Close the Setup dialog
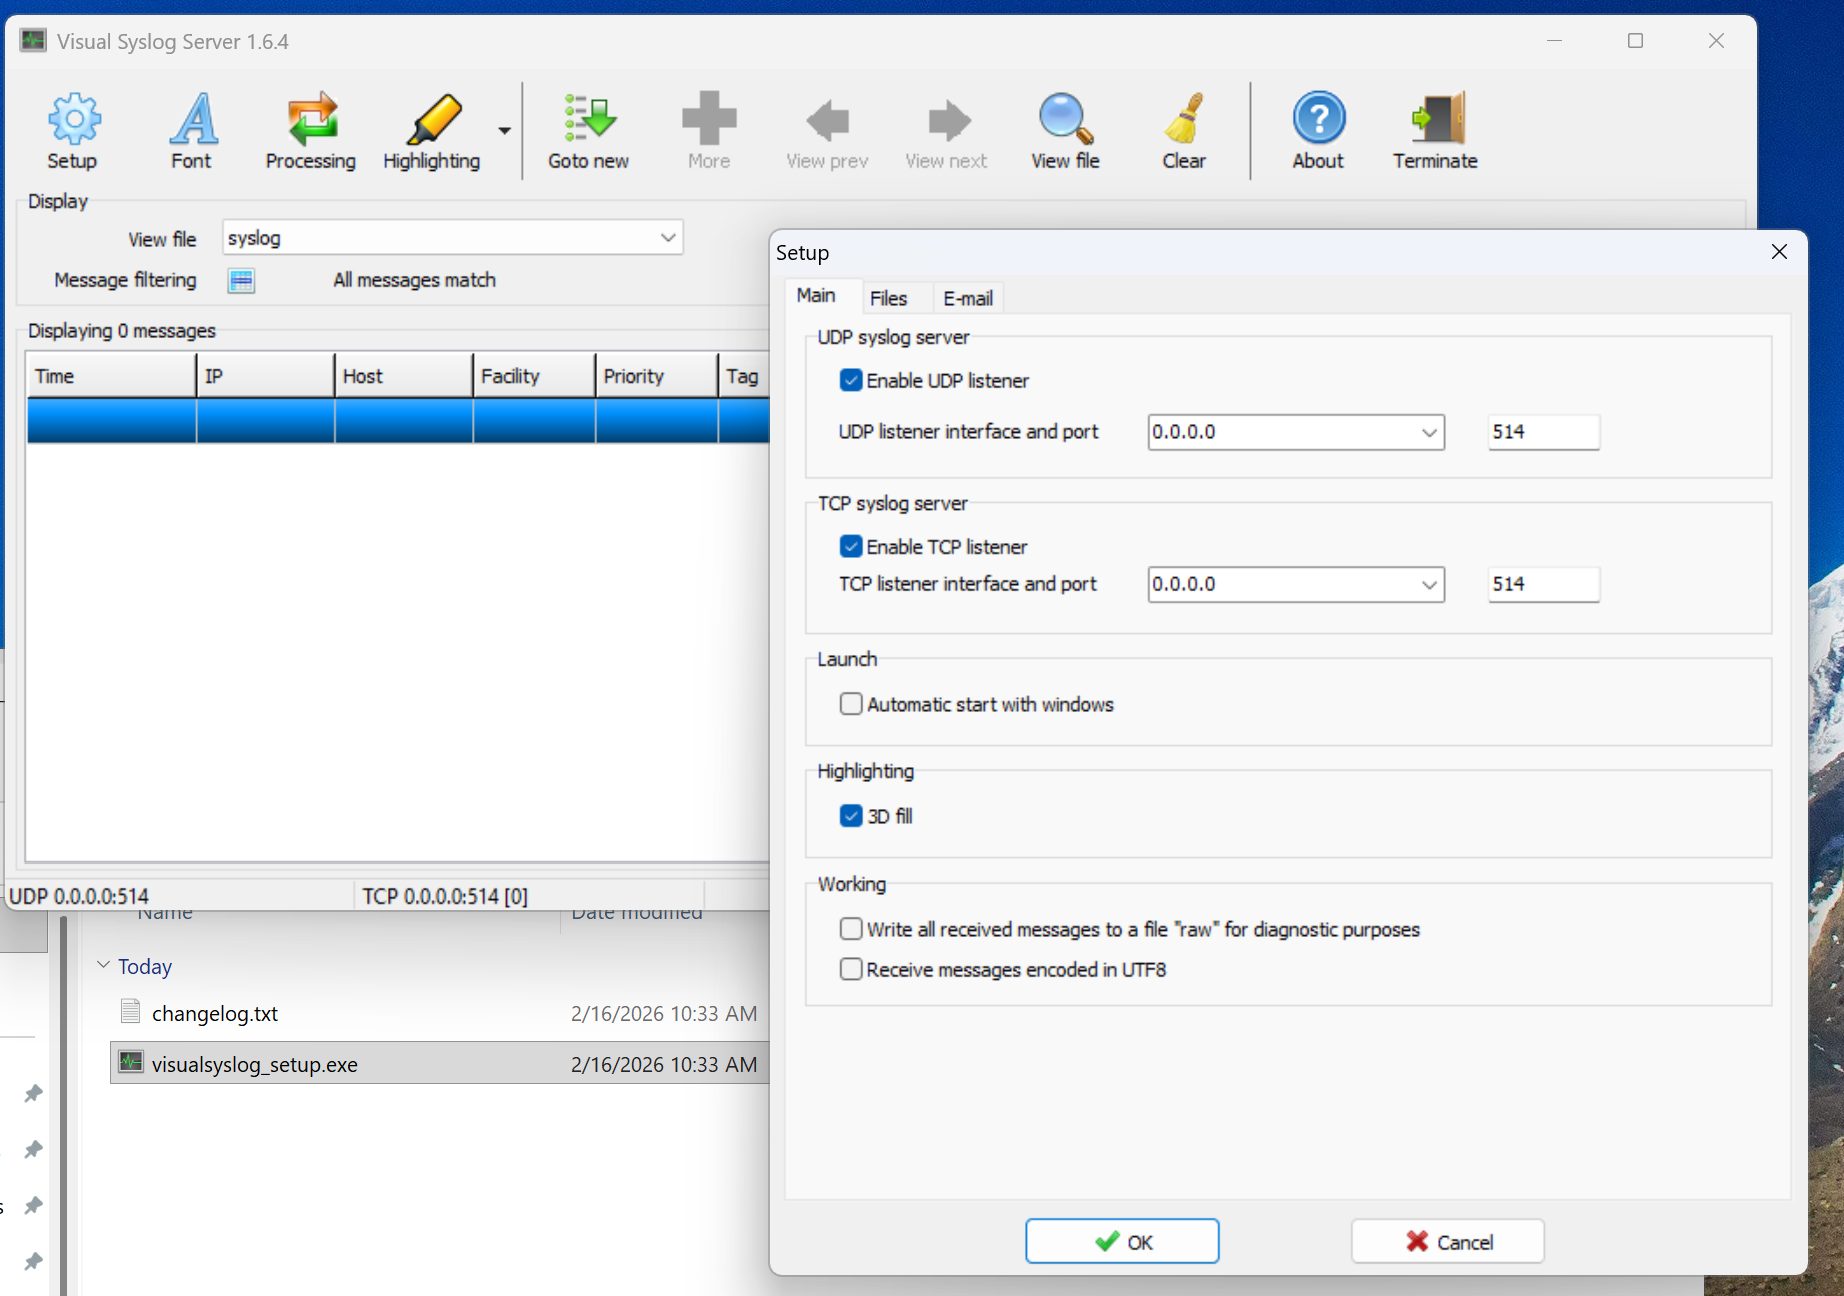 coord(1779,252)
